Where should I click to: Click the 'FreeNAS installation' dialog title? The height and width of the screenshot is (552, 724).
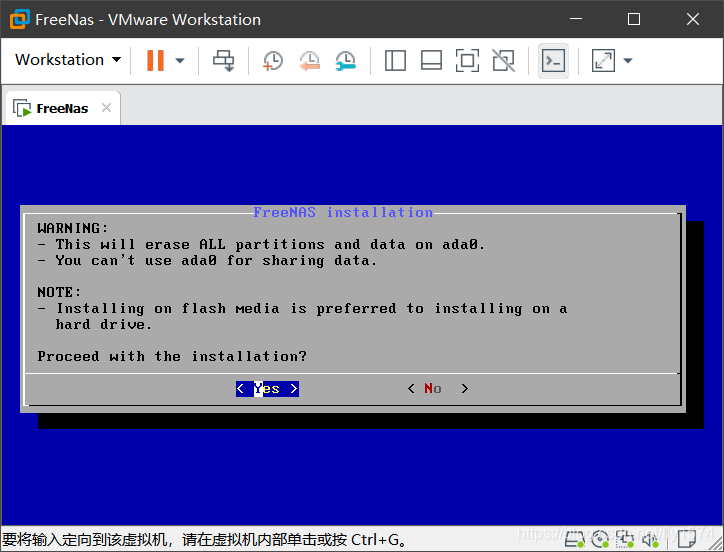[343, 212]
